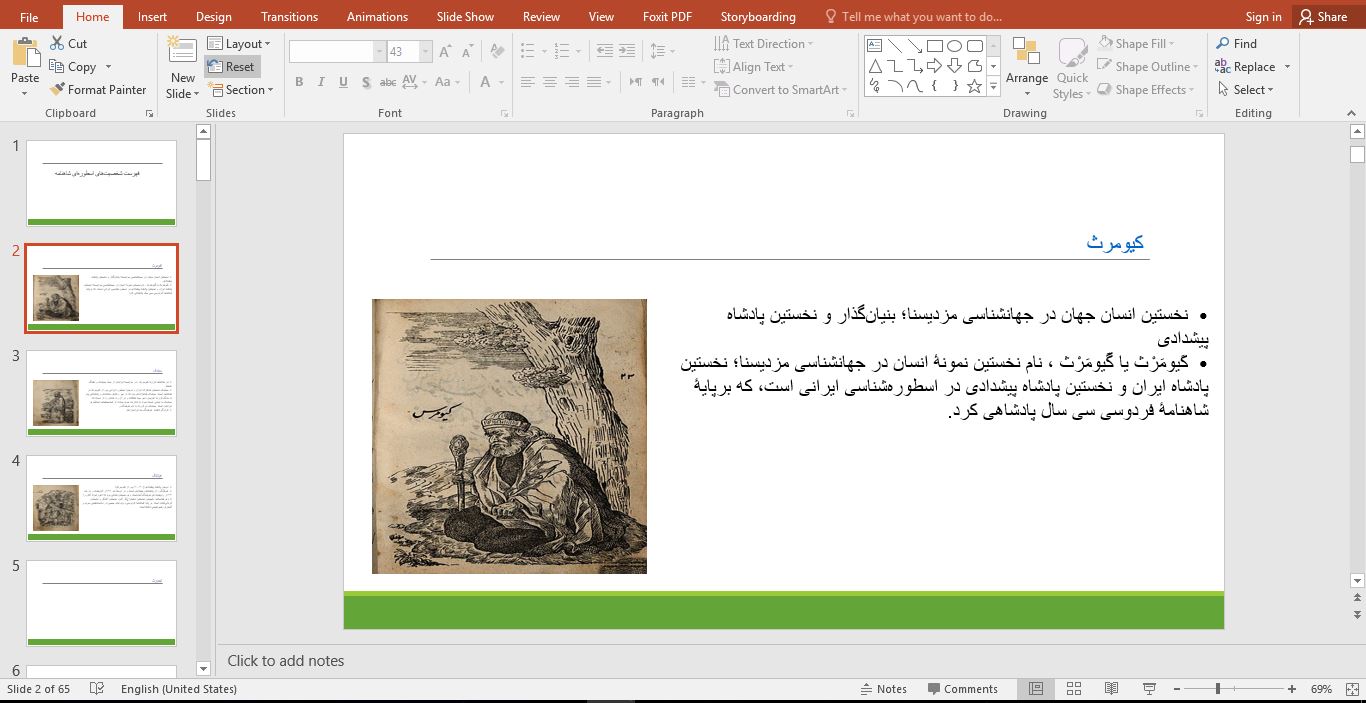Justify paragraph text
The height and width of the screenshot is (703, 1366).
click(594, 83)
